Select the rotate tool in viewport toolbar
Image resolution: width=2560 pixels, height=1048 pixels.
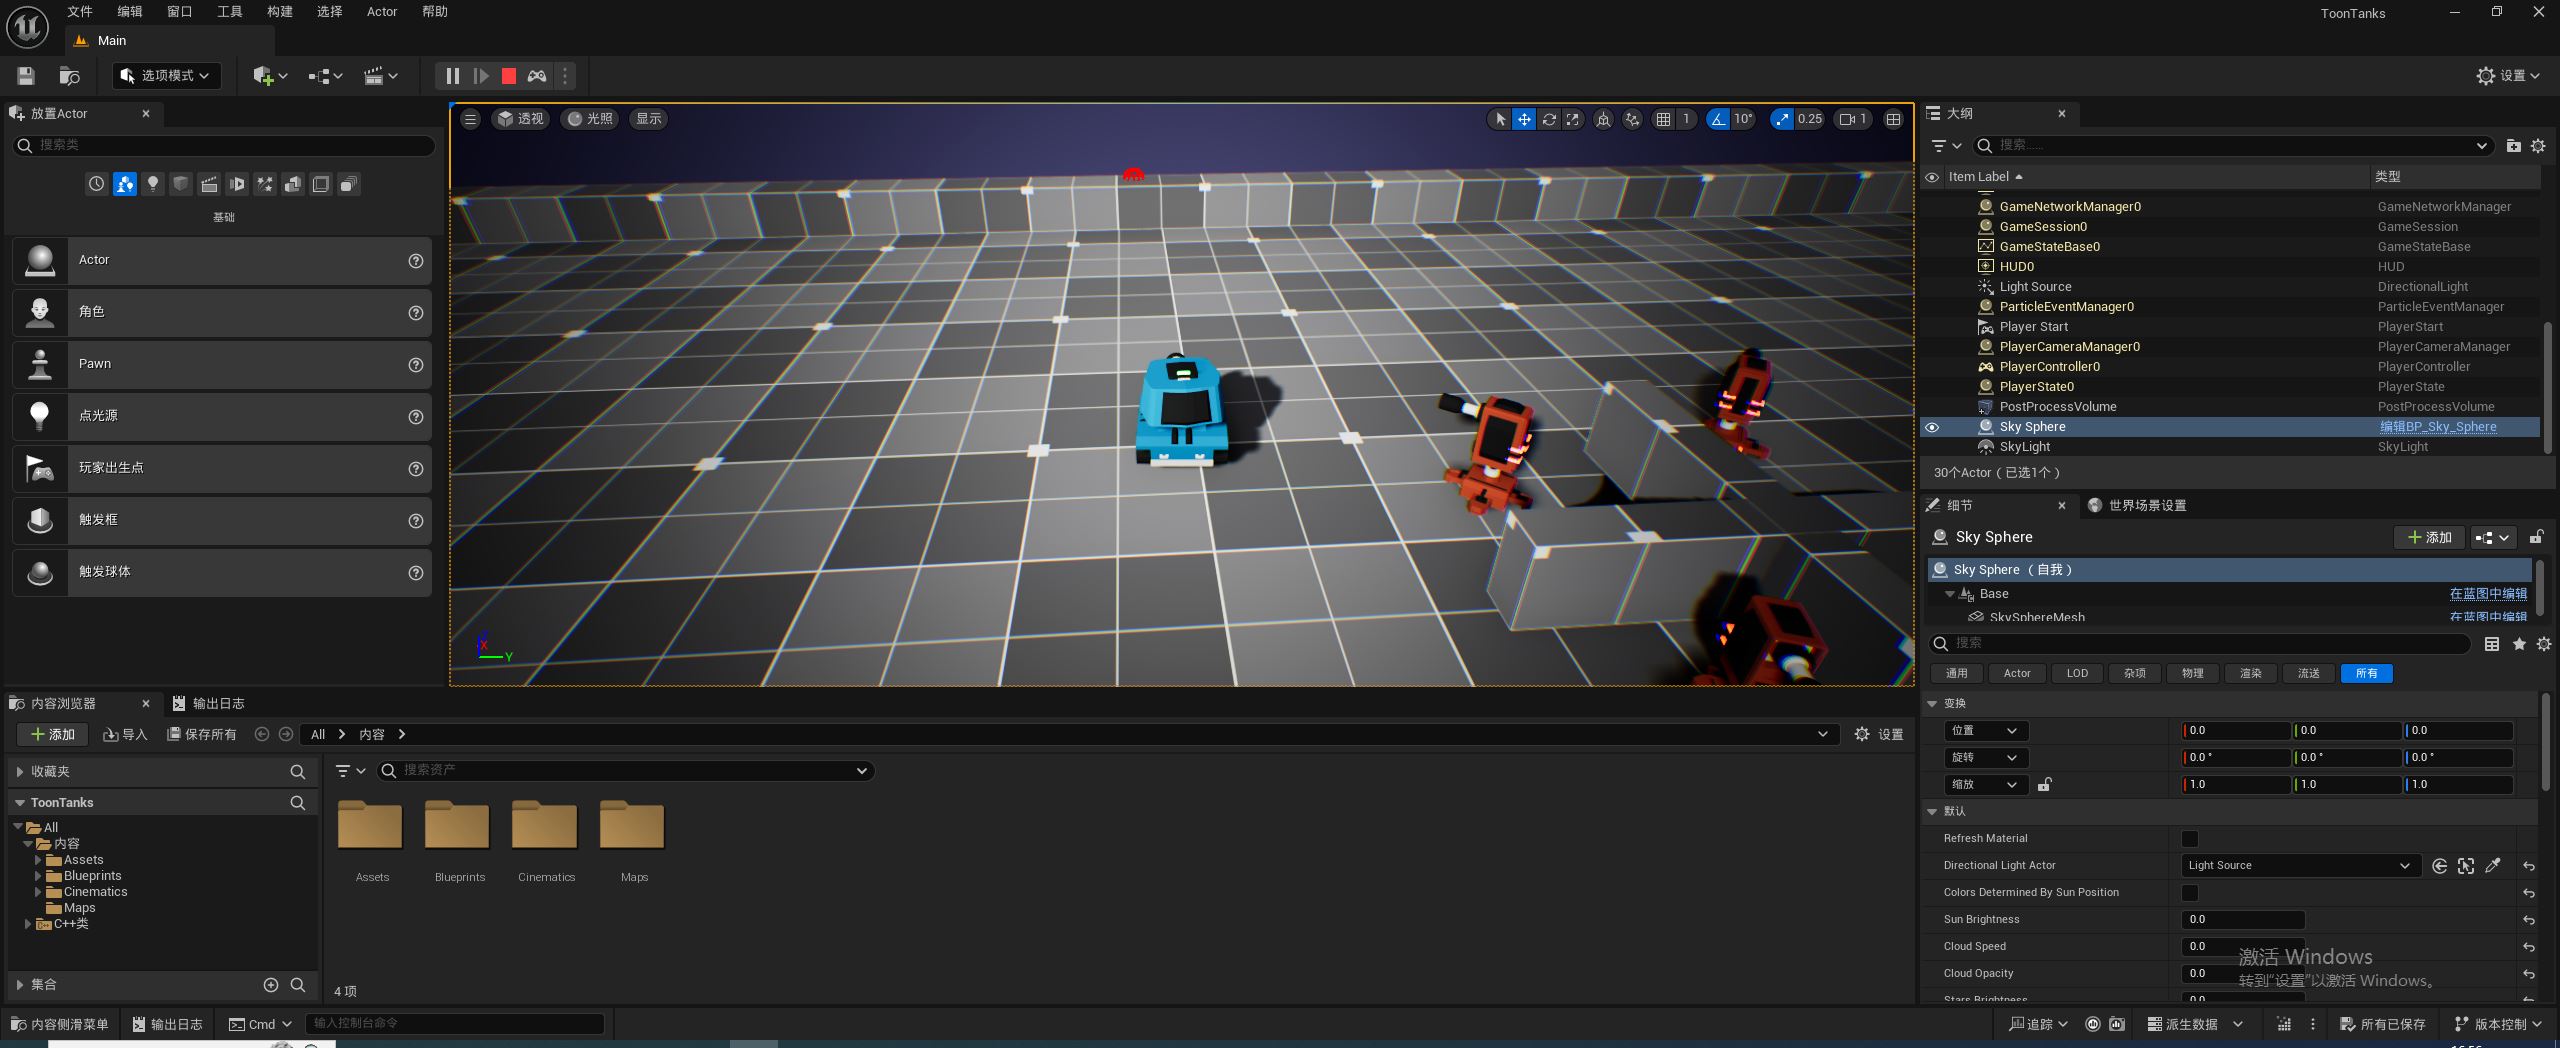coord(1548,119)
